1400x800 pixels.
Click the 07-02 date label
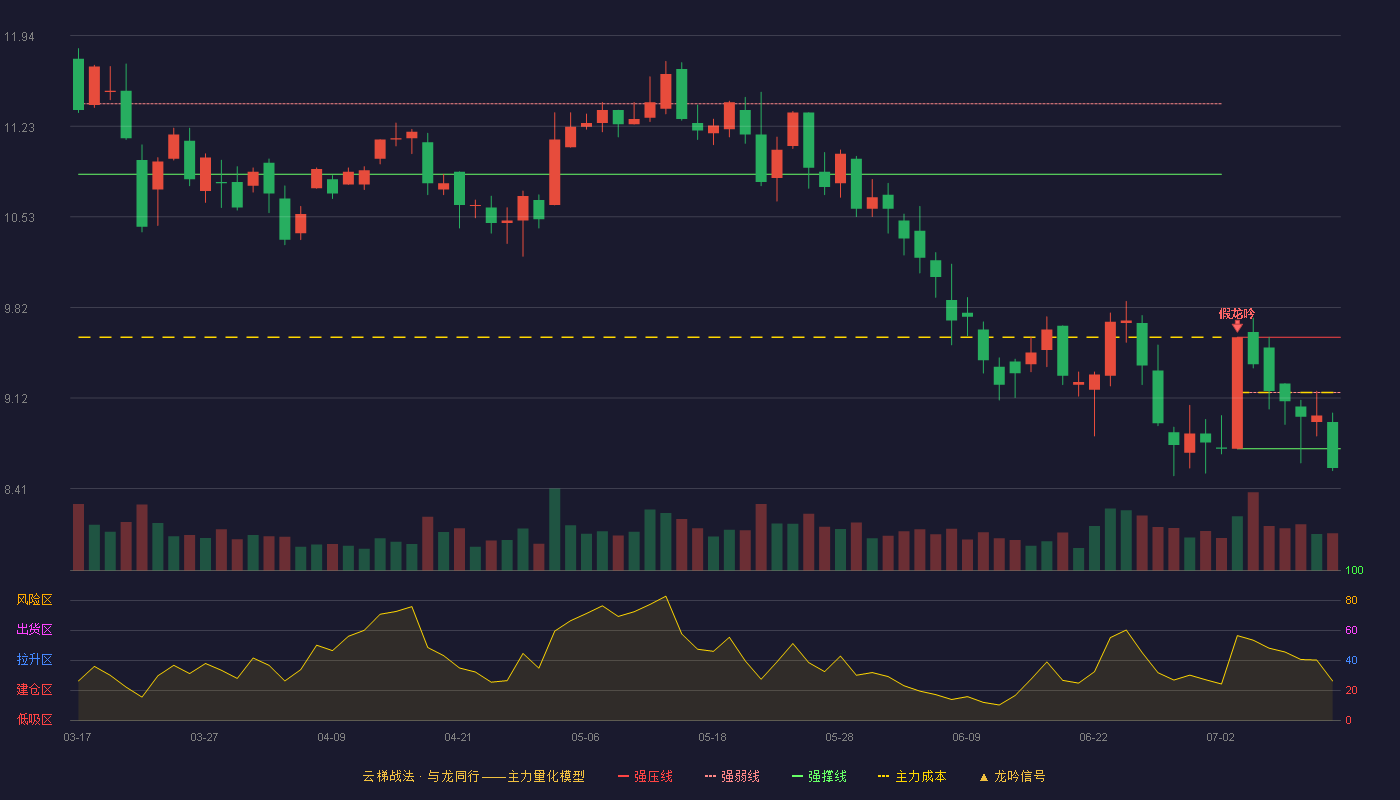[1220, 737]
